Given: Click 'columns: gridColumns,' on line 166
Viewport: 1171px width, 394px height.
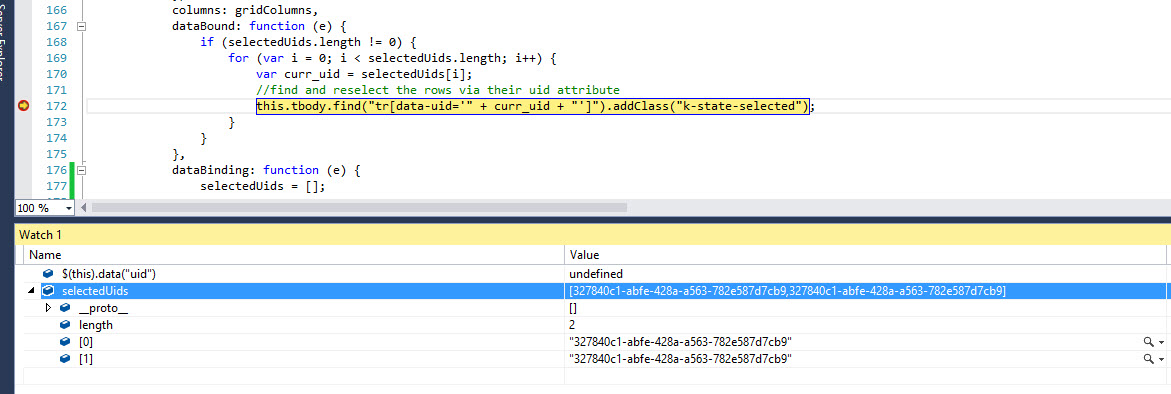Looking at the screenshot, I should point(244,10).
